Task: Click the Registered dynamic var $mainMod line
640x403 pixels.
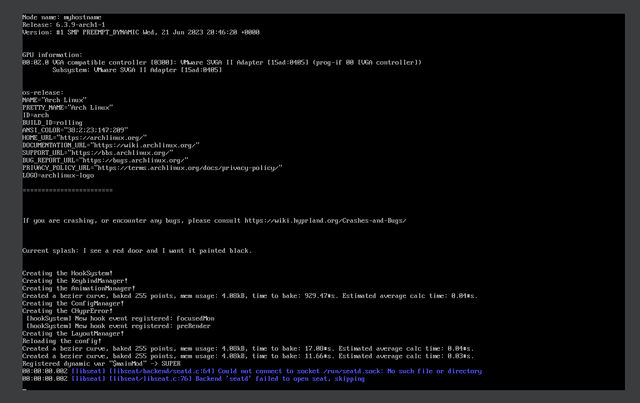Action: click(x=101, y=363)
